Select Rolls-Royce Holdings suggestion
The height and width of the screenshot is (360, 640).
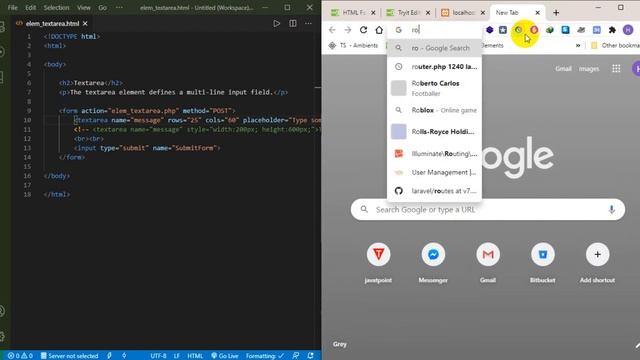tap(434, 131)
